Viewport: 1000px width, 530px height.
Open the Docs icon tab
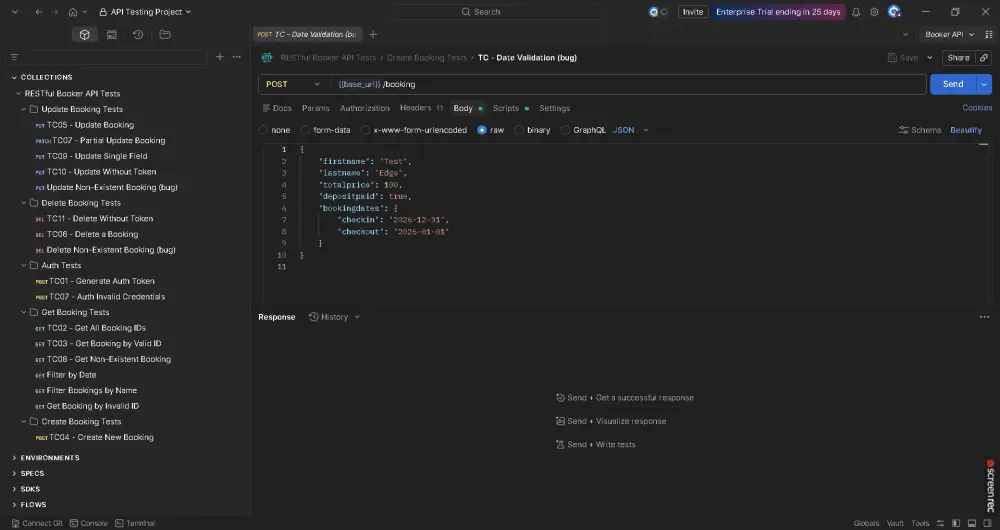pyautogui.click(x=277, y=108)
